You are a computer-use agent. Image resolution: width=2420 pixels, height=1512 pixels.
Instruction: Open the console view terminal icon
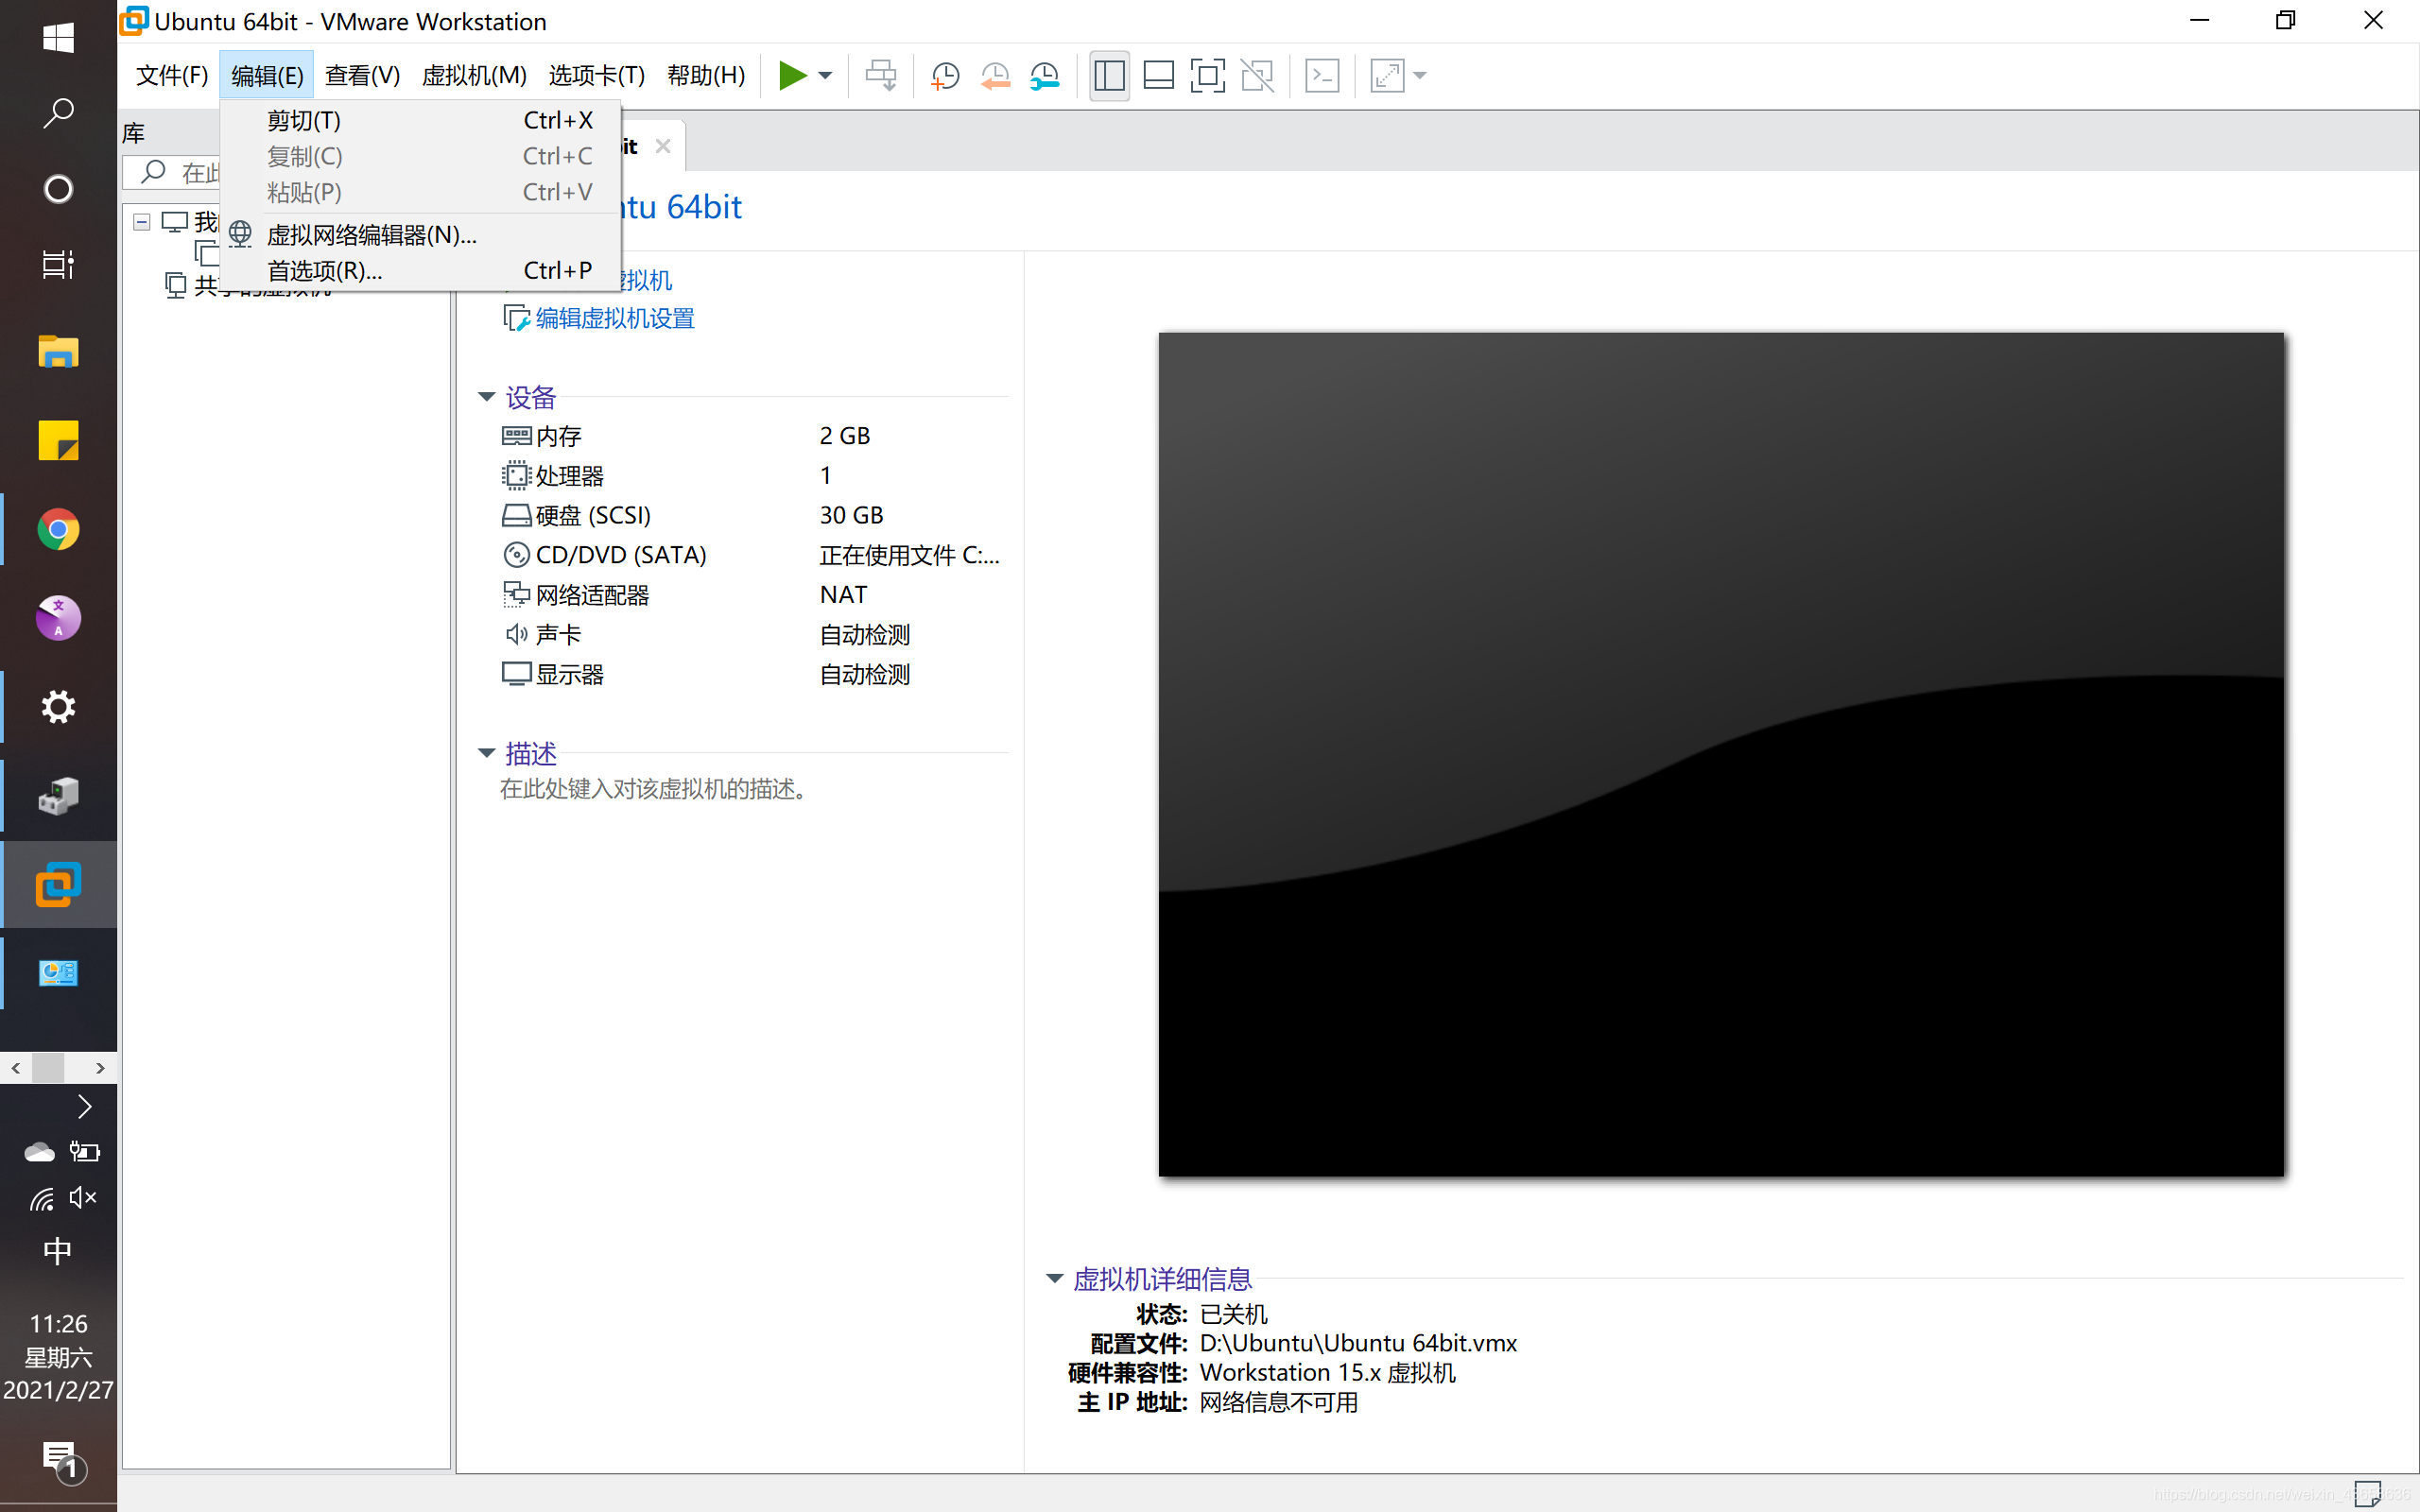tap(1322, 76)
